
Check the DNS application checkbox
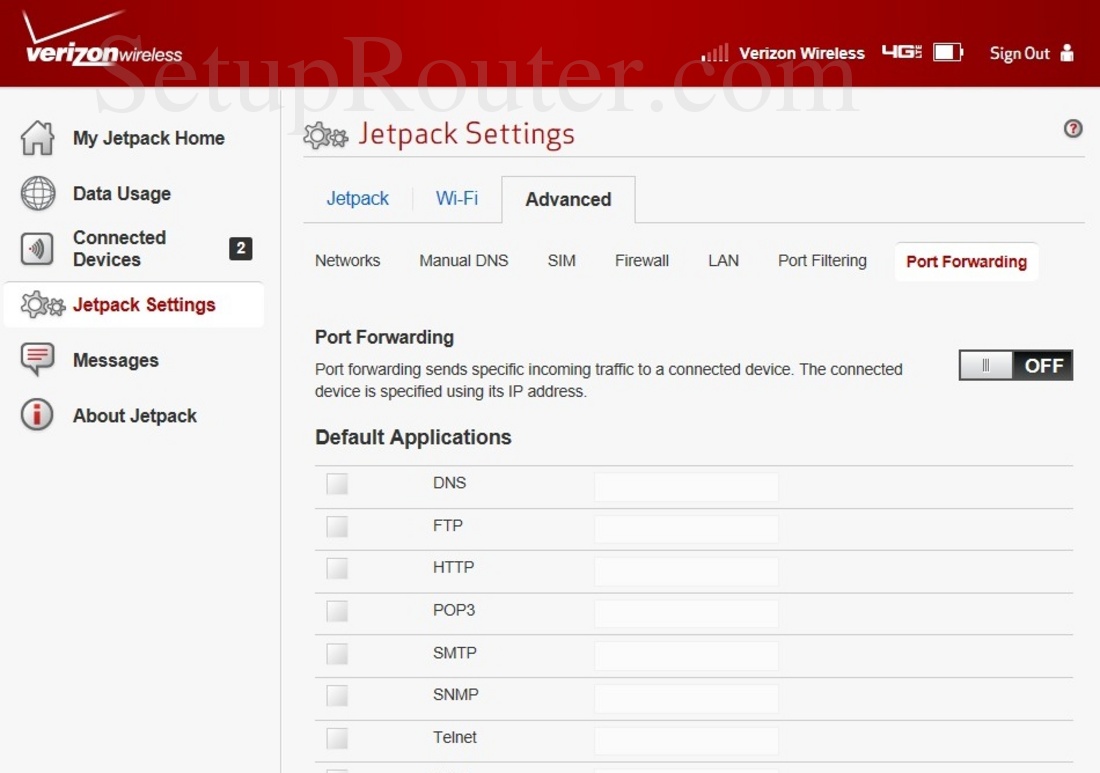337,484
